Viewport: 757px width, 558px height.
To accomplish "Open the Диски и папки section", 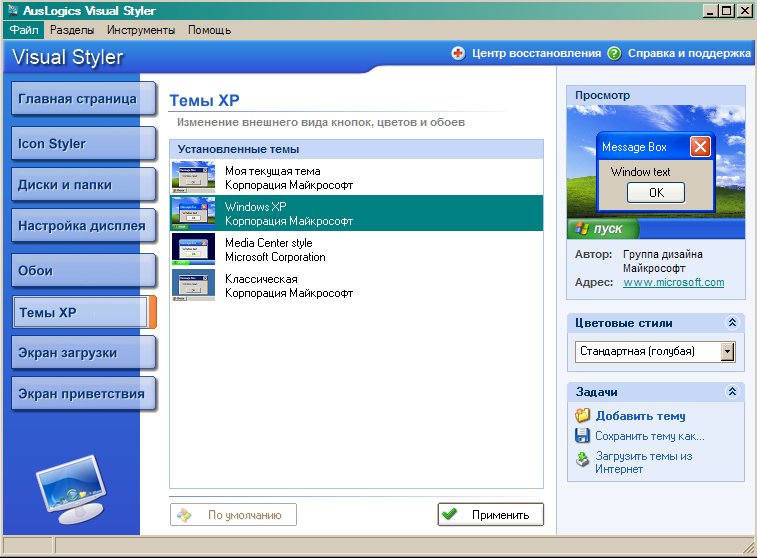I will 84,185.
